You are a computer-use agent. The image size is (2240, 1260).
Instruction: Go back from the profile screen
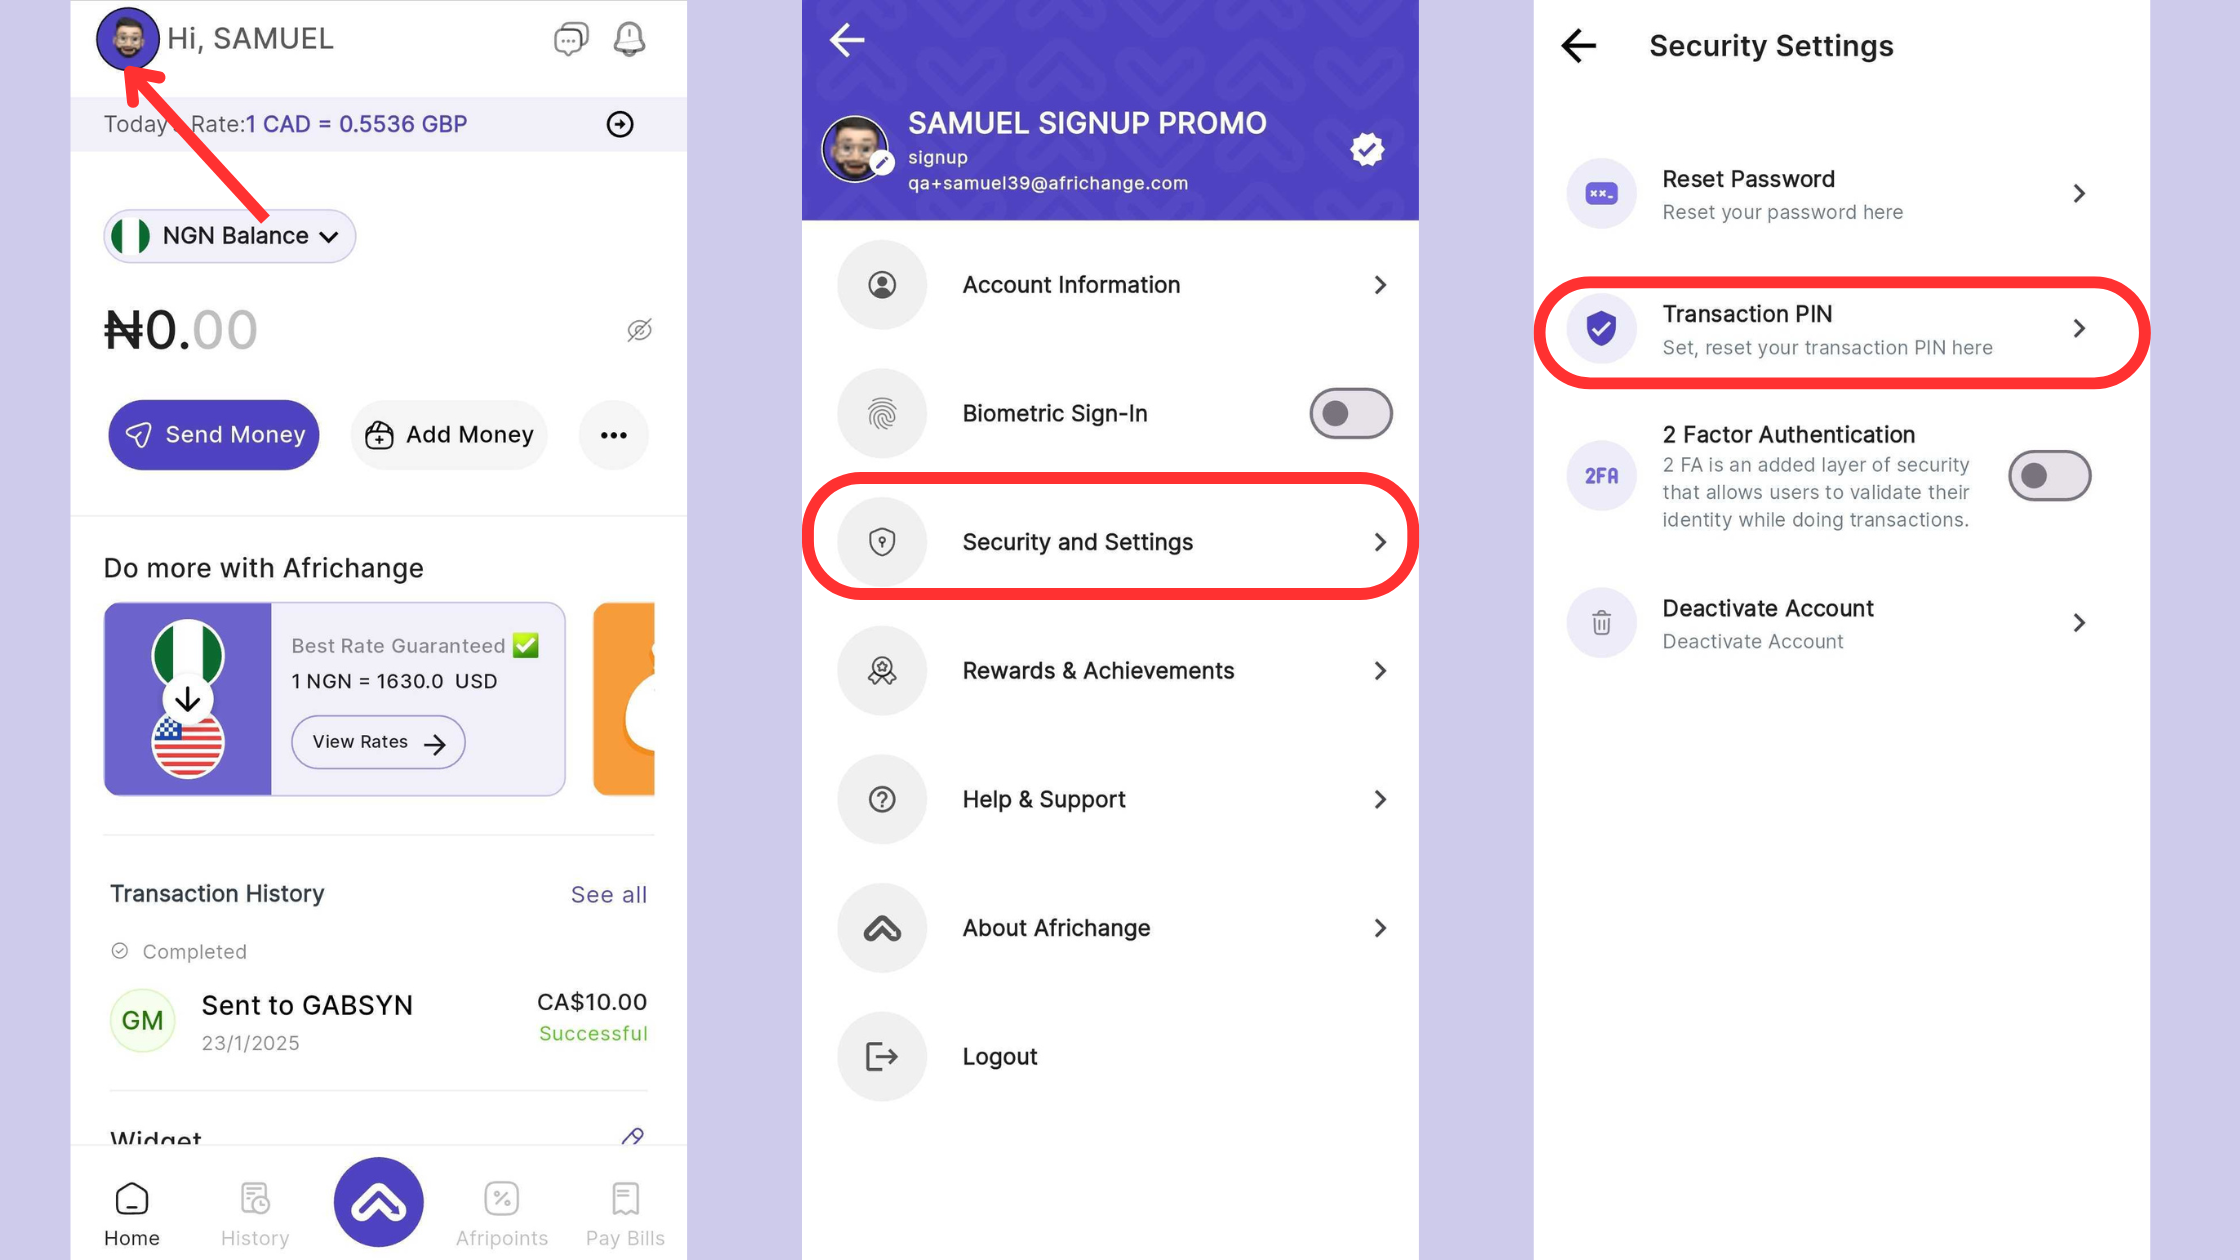[847, 40]
